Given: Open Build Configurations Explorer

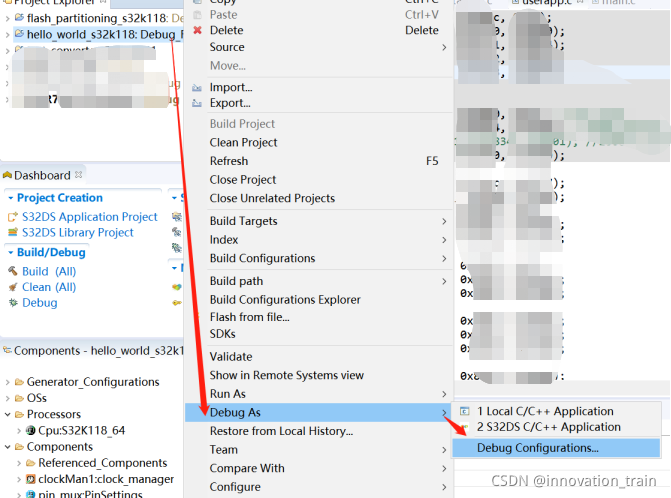Looking at the screenshot, I should 319,300.
